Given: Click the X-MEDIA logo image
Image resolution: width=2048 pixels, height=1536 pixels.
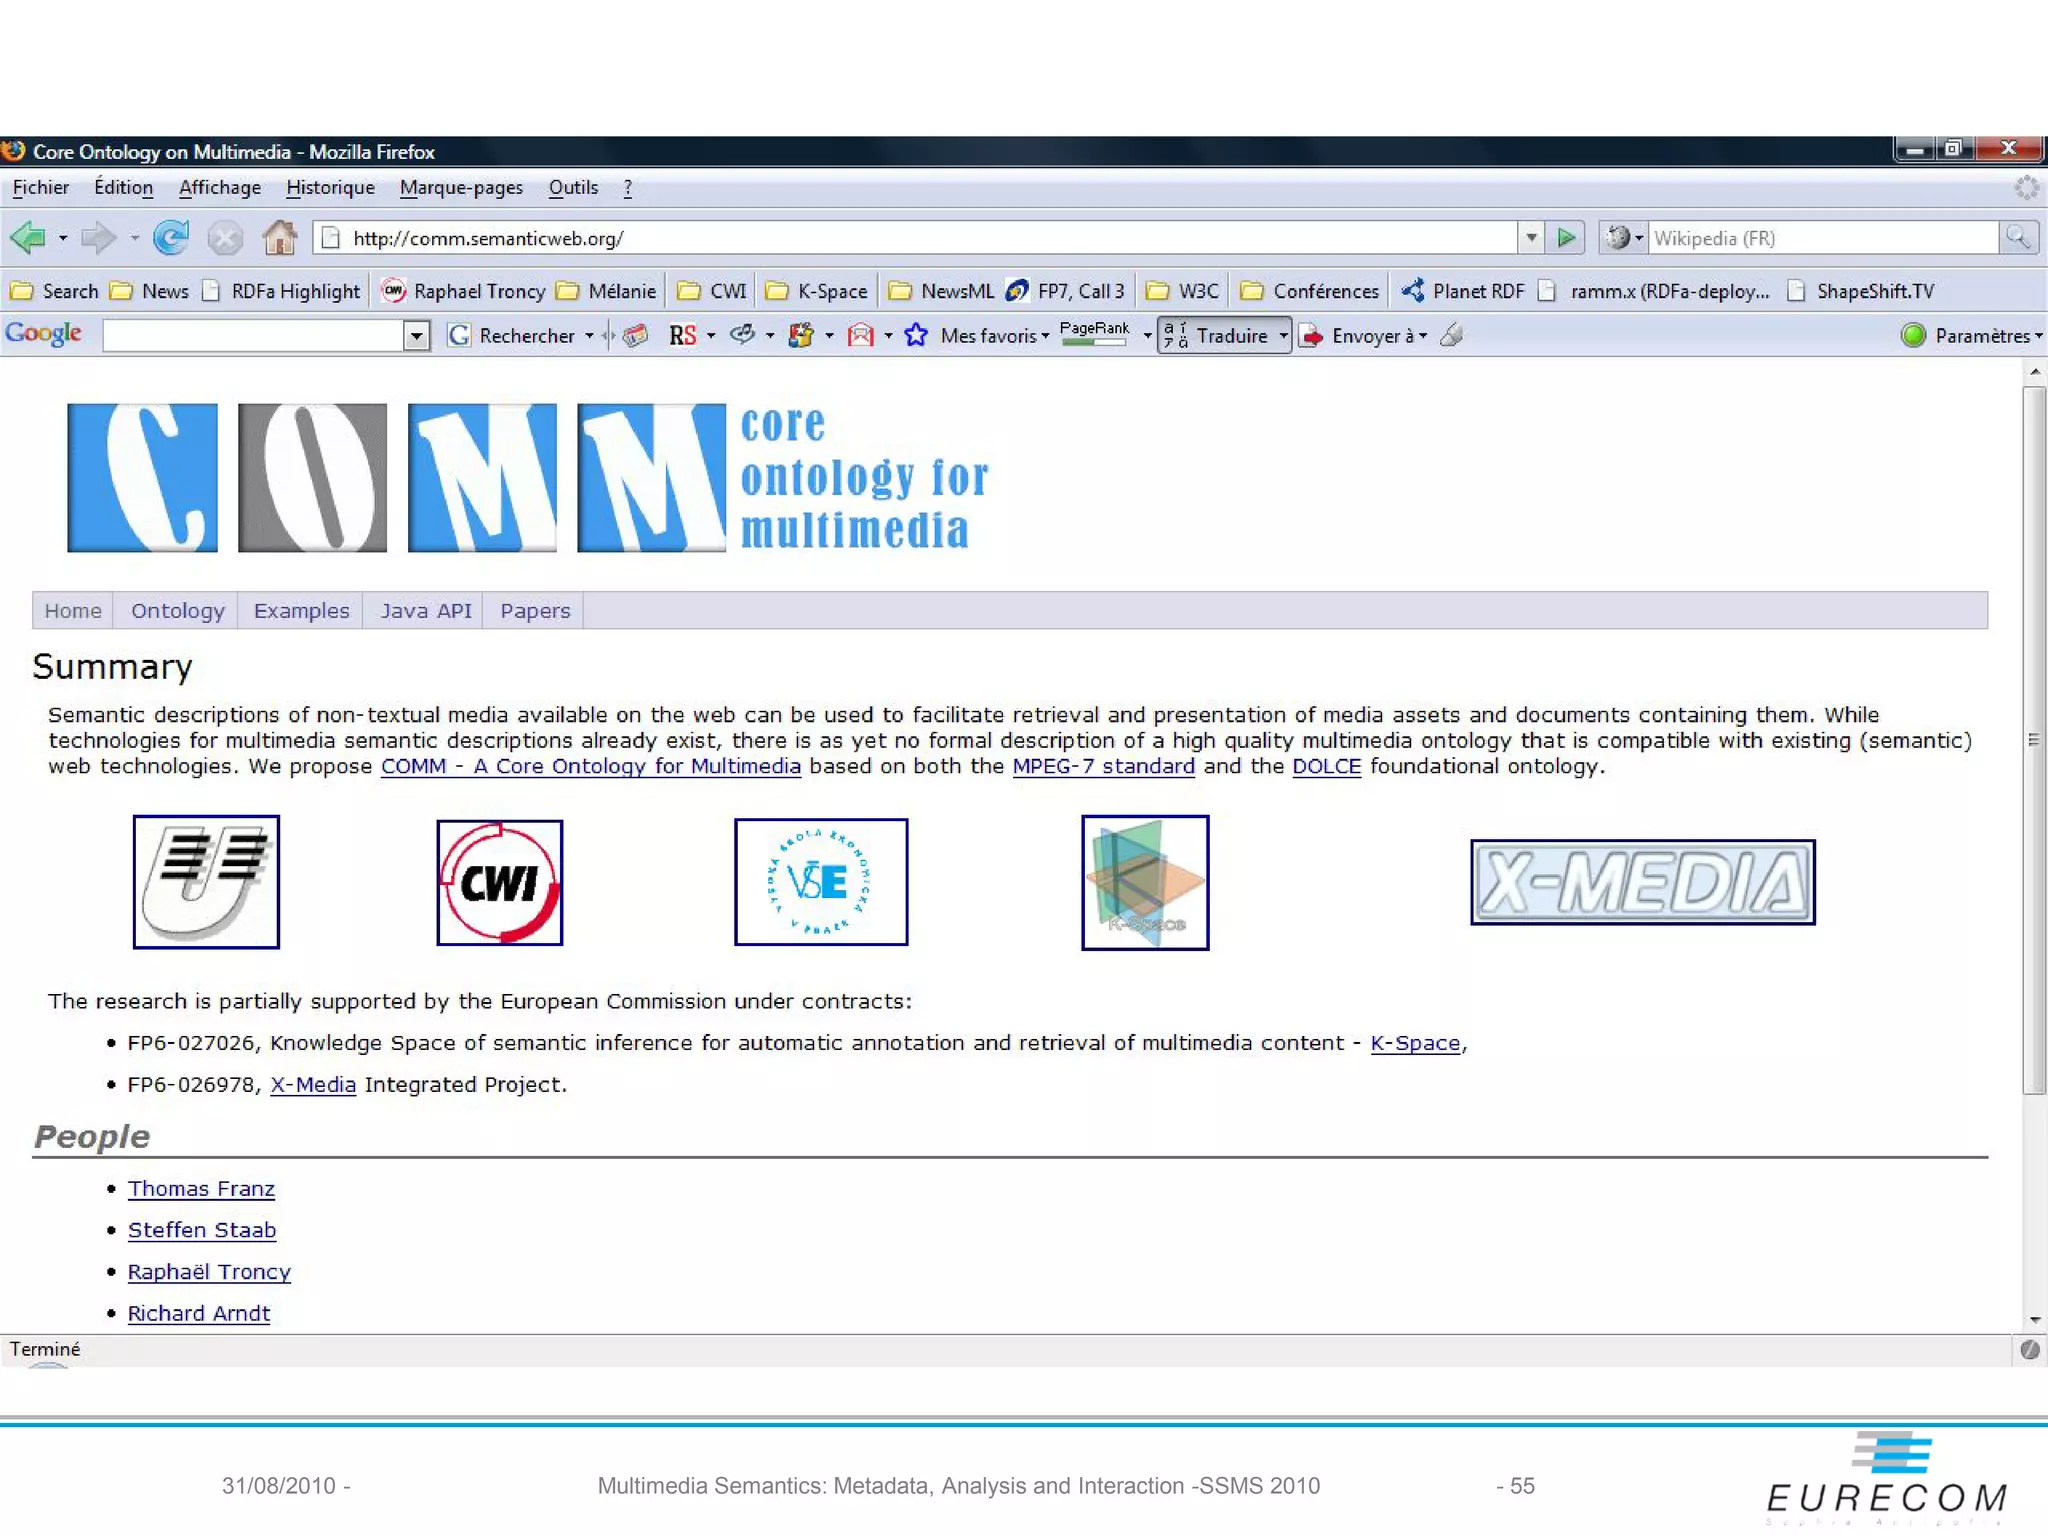Looking at the screenshot, I should [1642, 882].
